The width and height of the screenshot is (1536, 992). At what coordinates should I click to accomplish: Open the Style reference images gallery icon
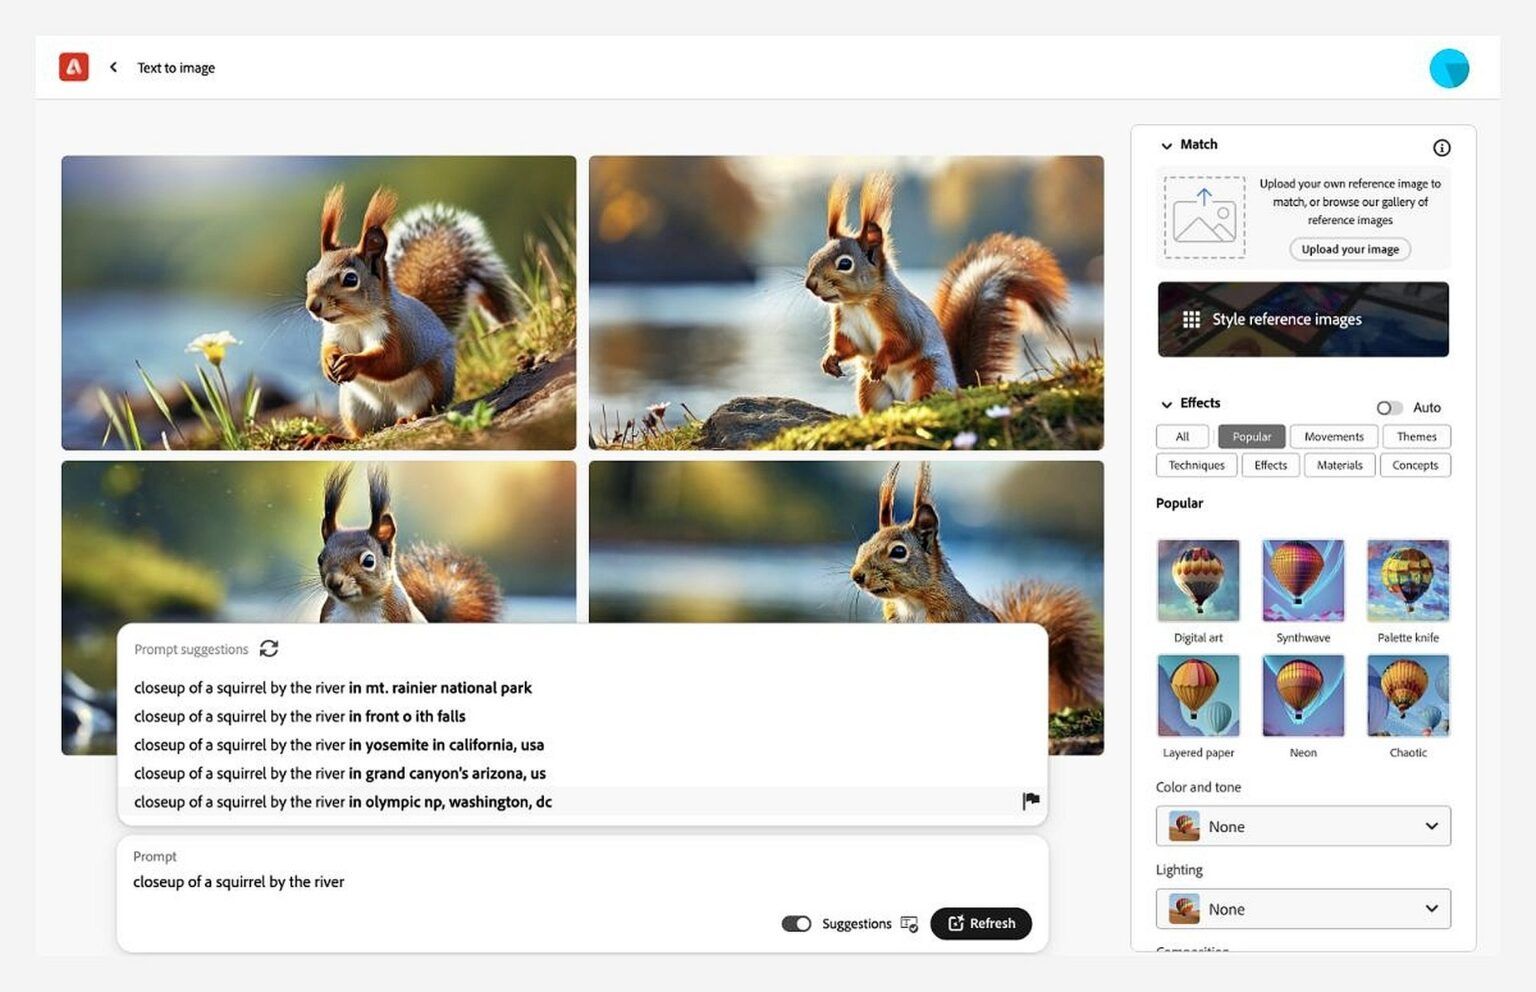click(x=1192, y=319)
